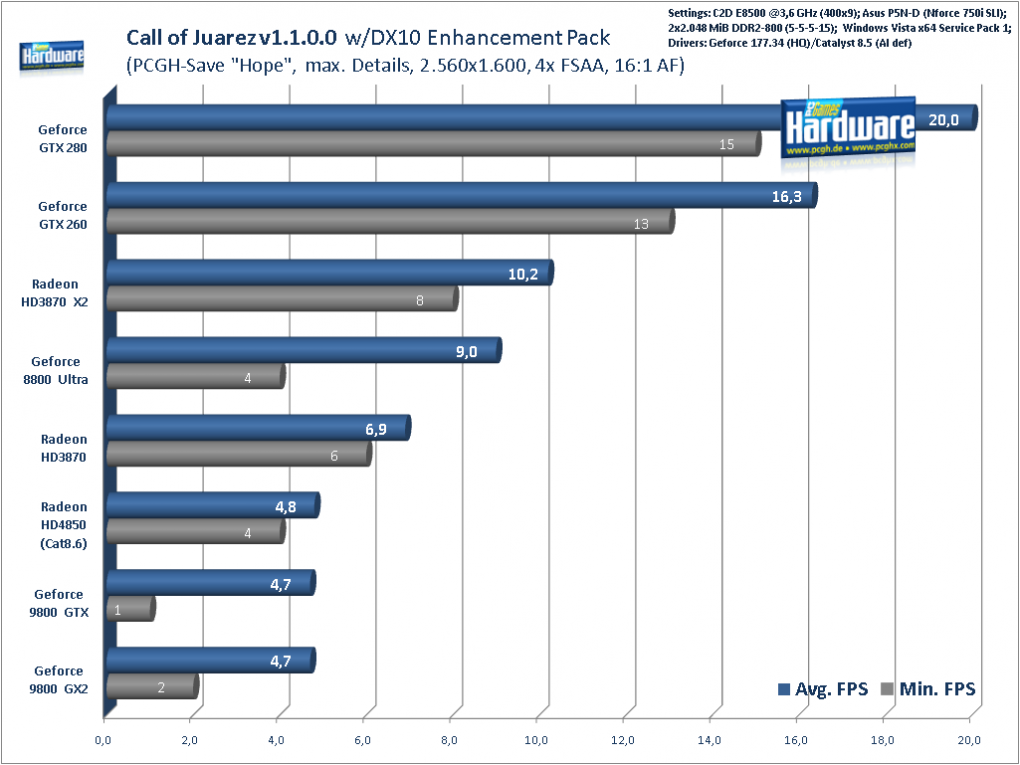1020x765 pixels.
Task: Select the 'Radeon HD4850 (Cat8.6)' row label
Action: tap(64, 525)
